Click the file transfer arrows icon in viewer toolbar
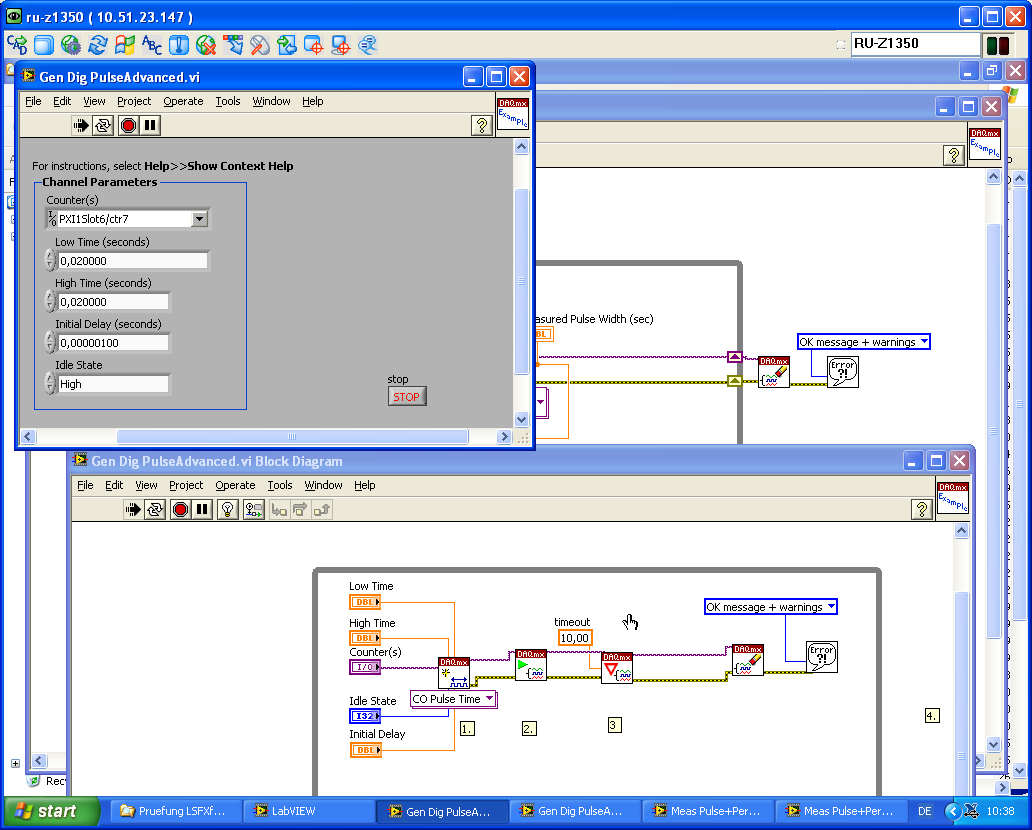 pyautogui.click(x=286, y=45)
